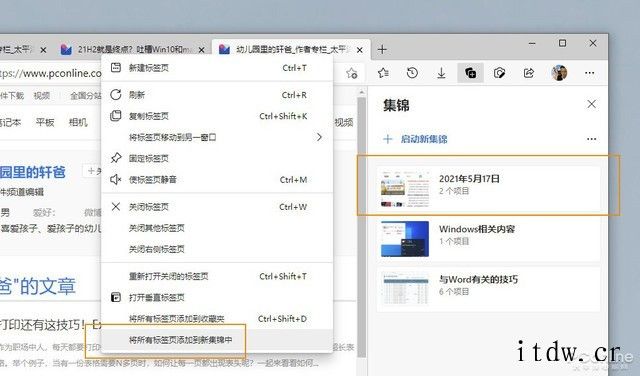Open the History clock icon

tap(412, 73)
